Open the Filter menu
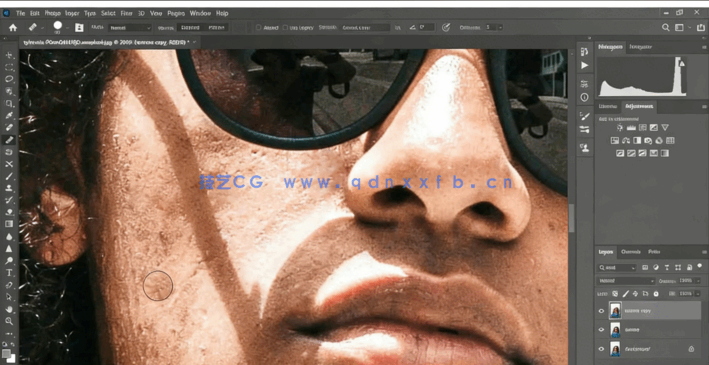 point(126,13)
